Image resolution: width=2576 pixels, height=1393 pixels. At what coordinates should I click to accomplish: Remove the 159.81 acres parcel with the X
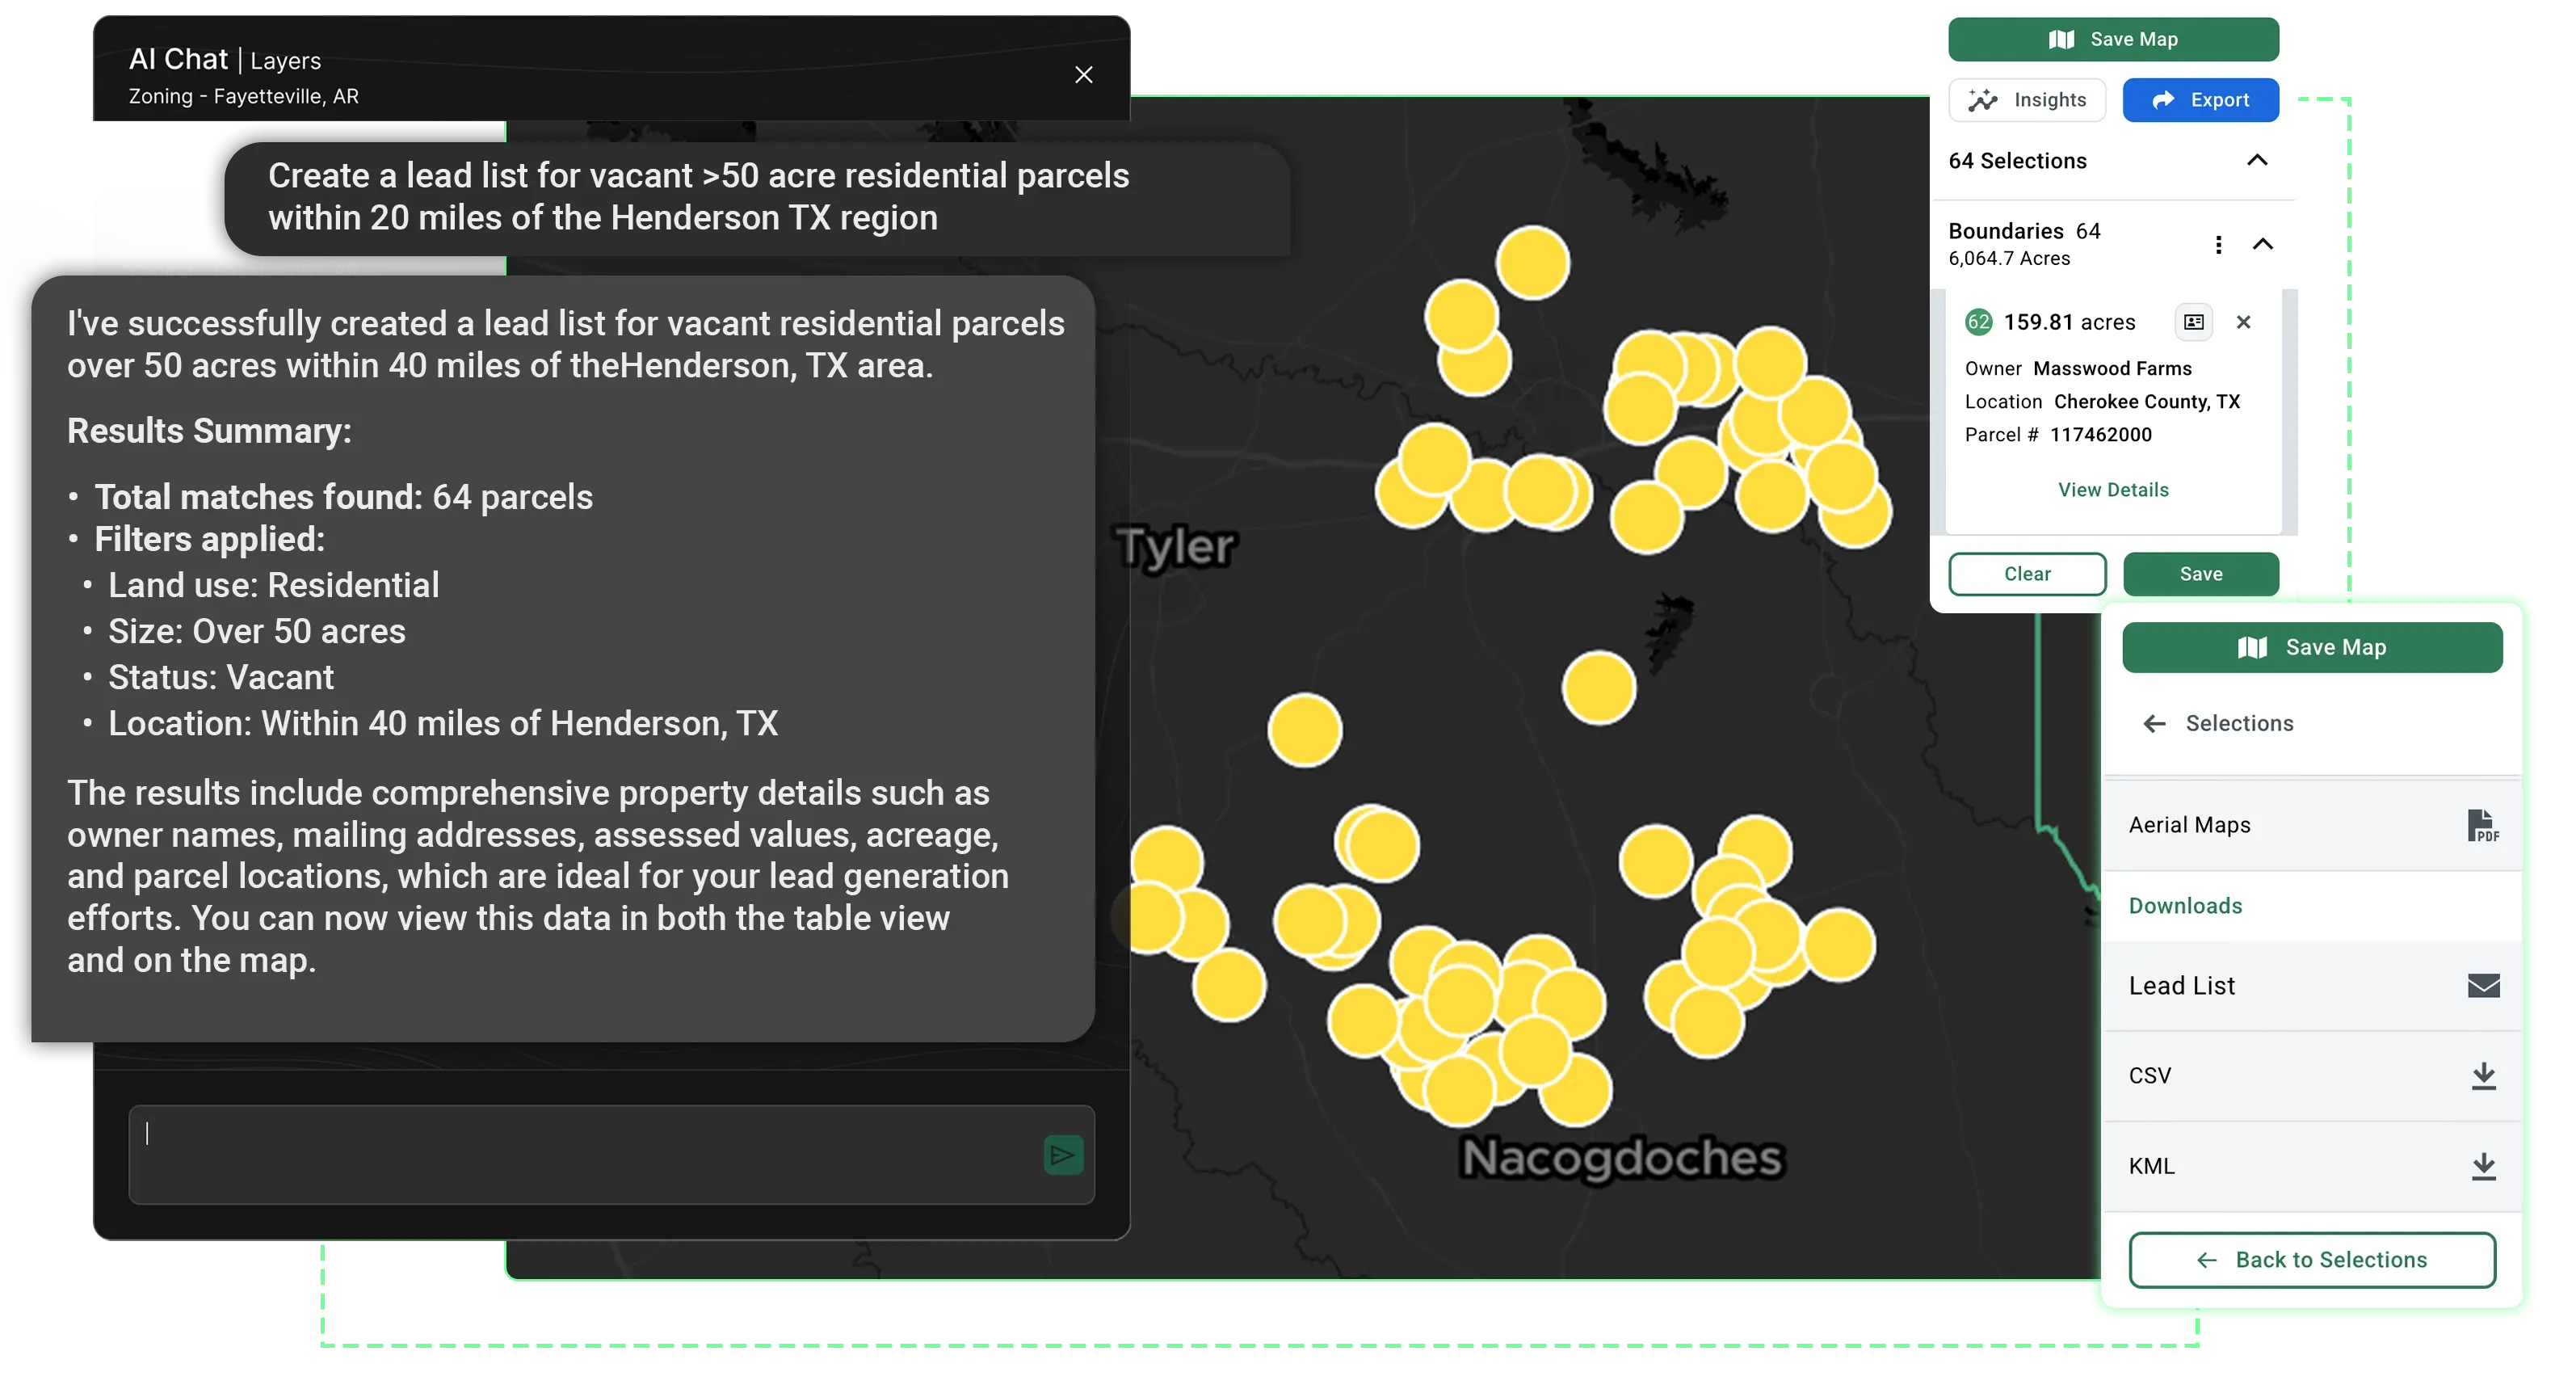click(x=2242, y=322)
